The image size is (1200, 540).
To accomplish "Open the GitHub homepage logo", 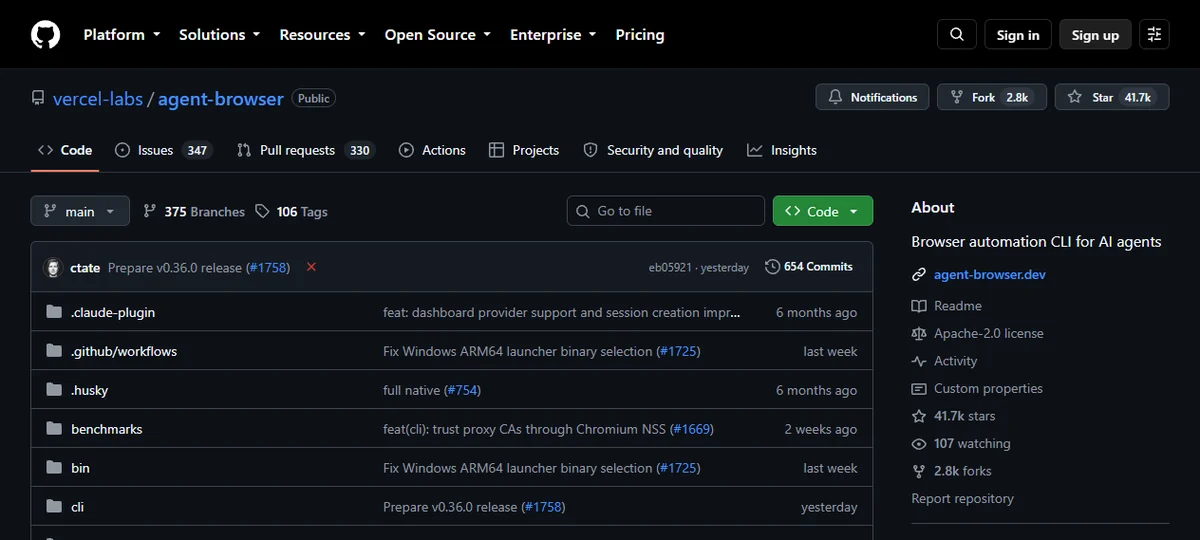I will click(x=45, y=34).
